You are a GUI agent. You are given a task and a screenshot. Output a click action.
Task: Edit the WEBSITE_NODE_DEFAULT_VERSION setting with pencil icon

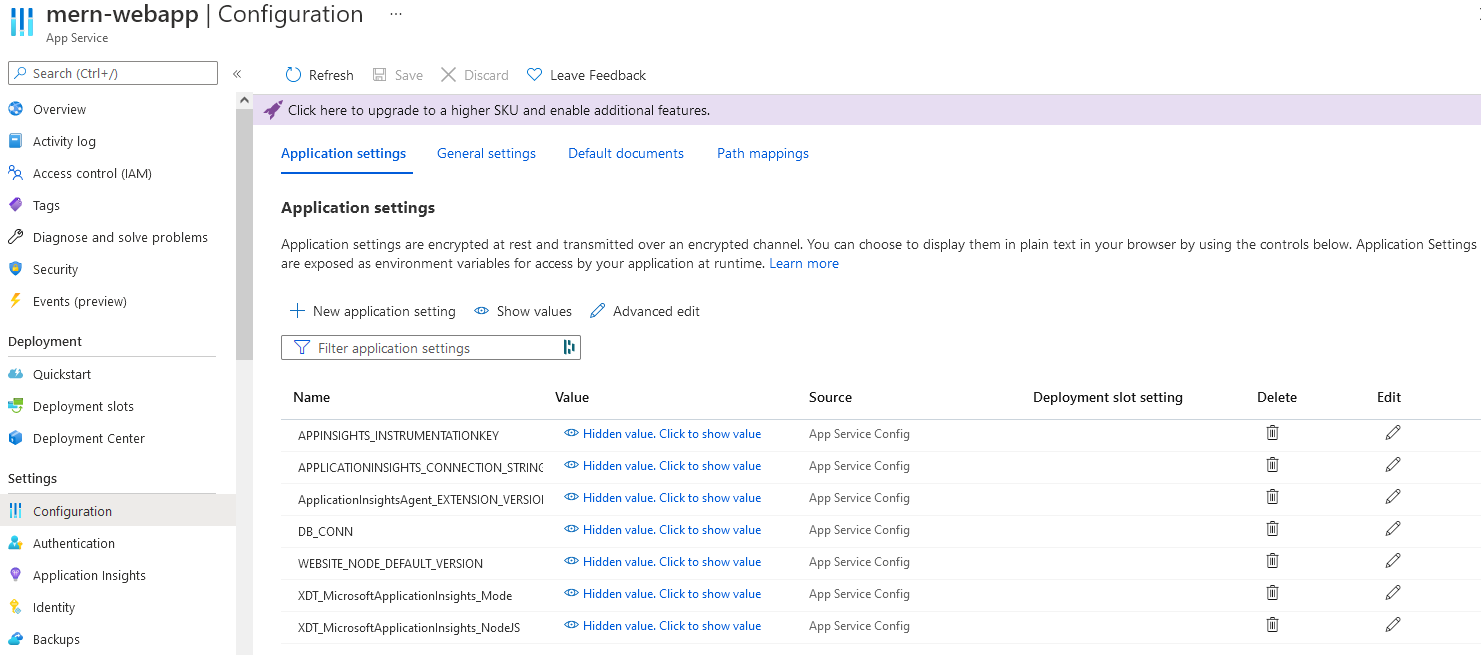tap(1393, 561)
